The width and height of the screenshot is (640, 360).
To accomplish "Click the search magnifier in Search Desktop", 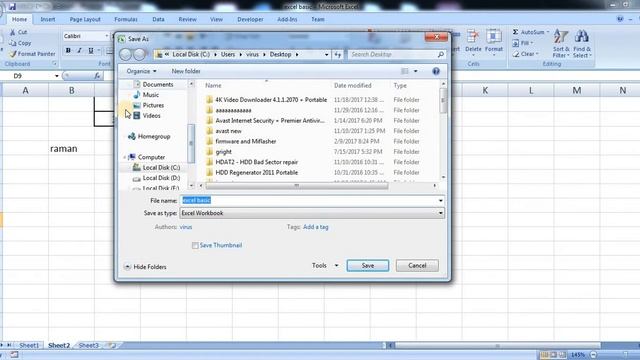I will click(x=440, y=54).
